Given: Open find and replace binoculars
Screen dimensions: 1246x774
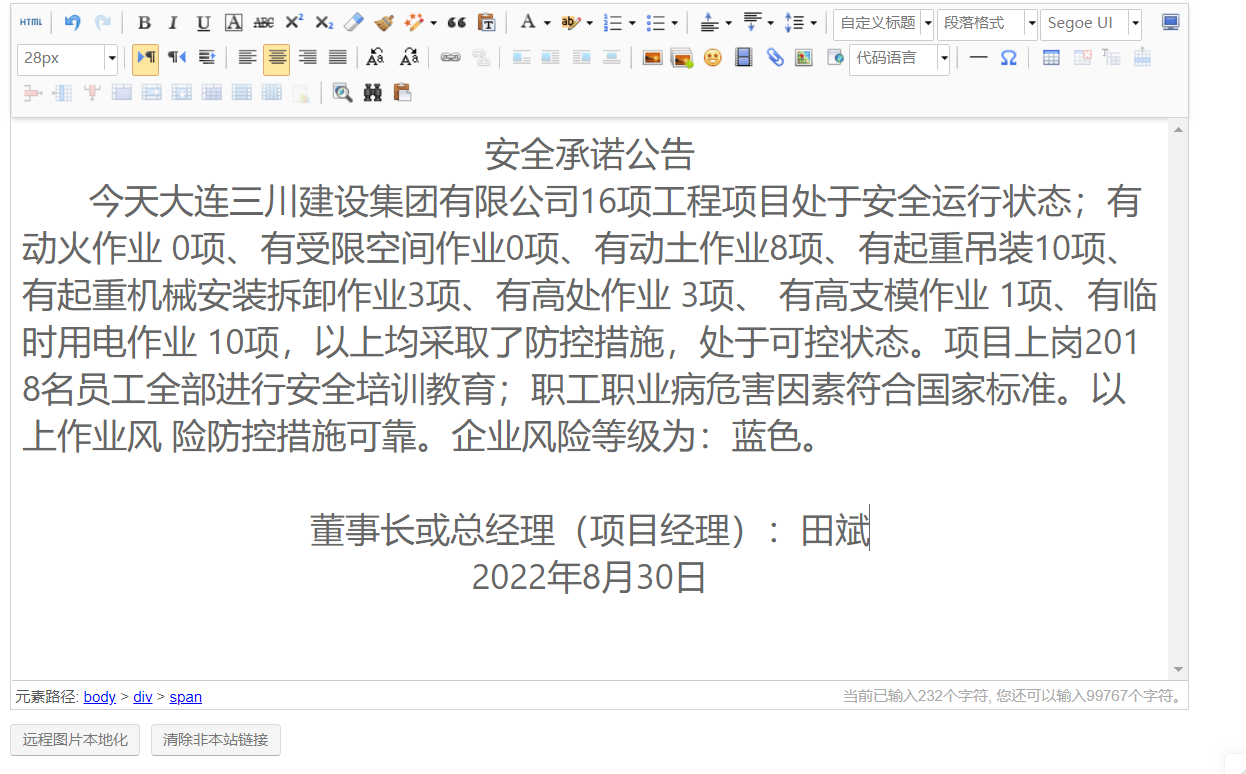Looking at the screenshot, I should pos(373,93).
